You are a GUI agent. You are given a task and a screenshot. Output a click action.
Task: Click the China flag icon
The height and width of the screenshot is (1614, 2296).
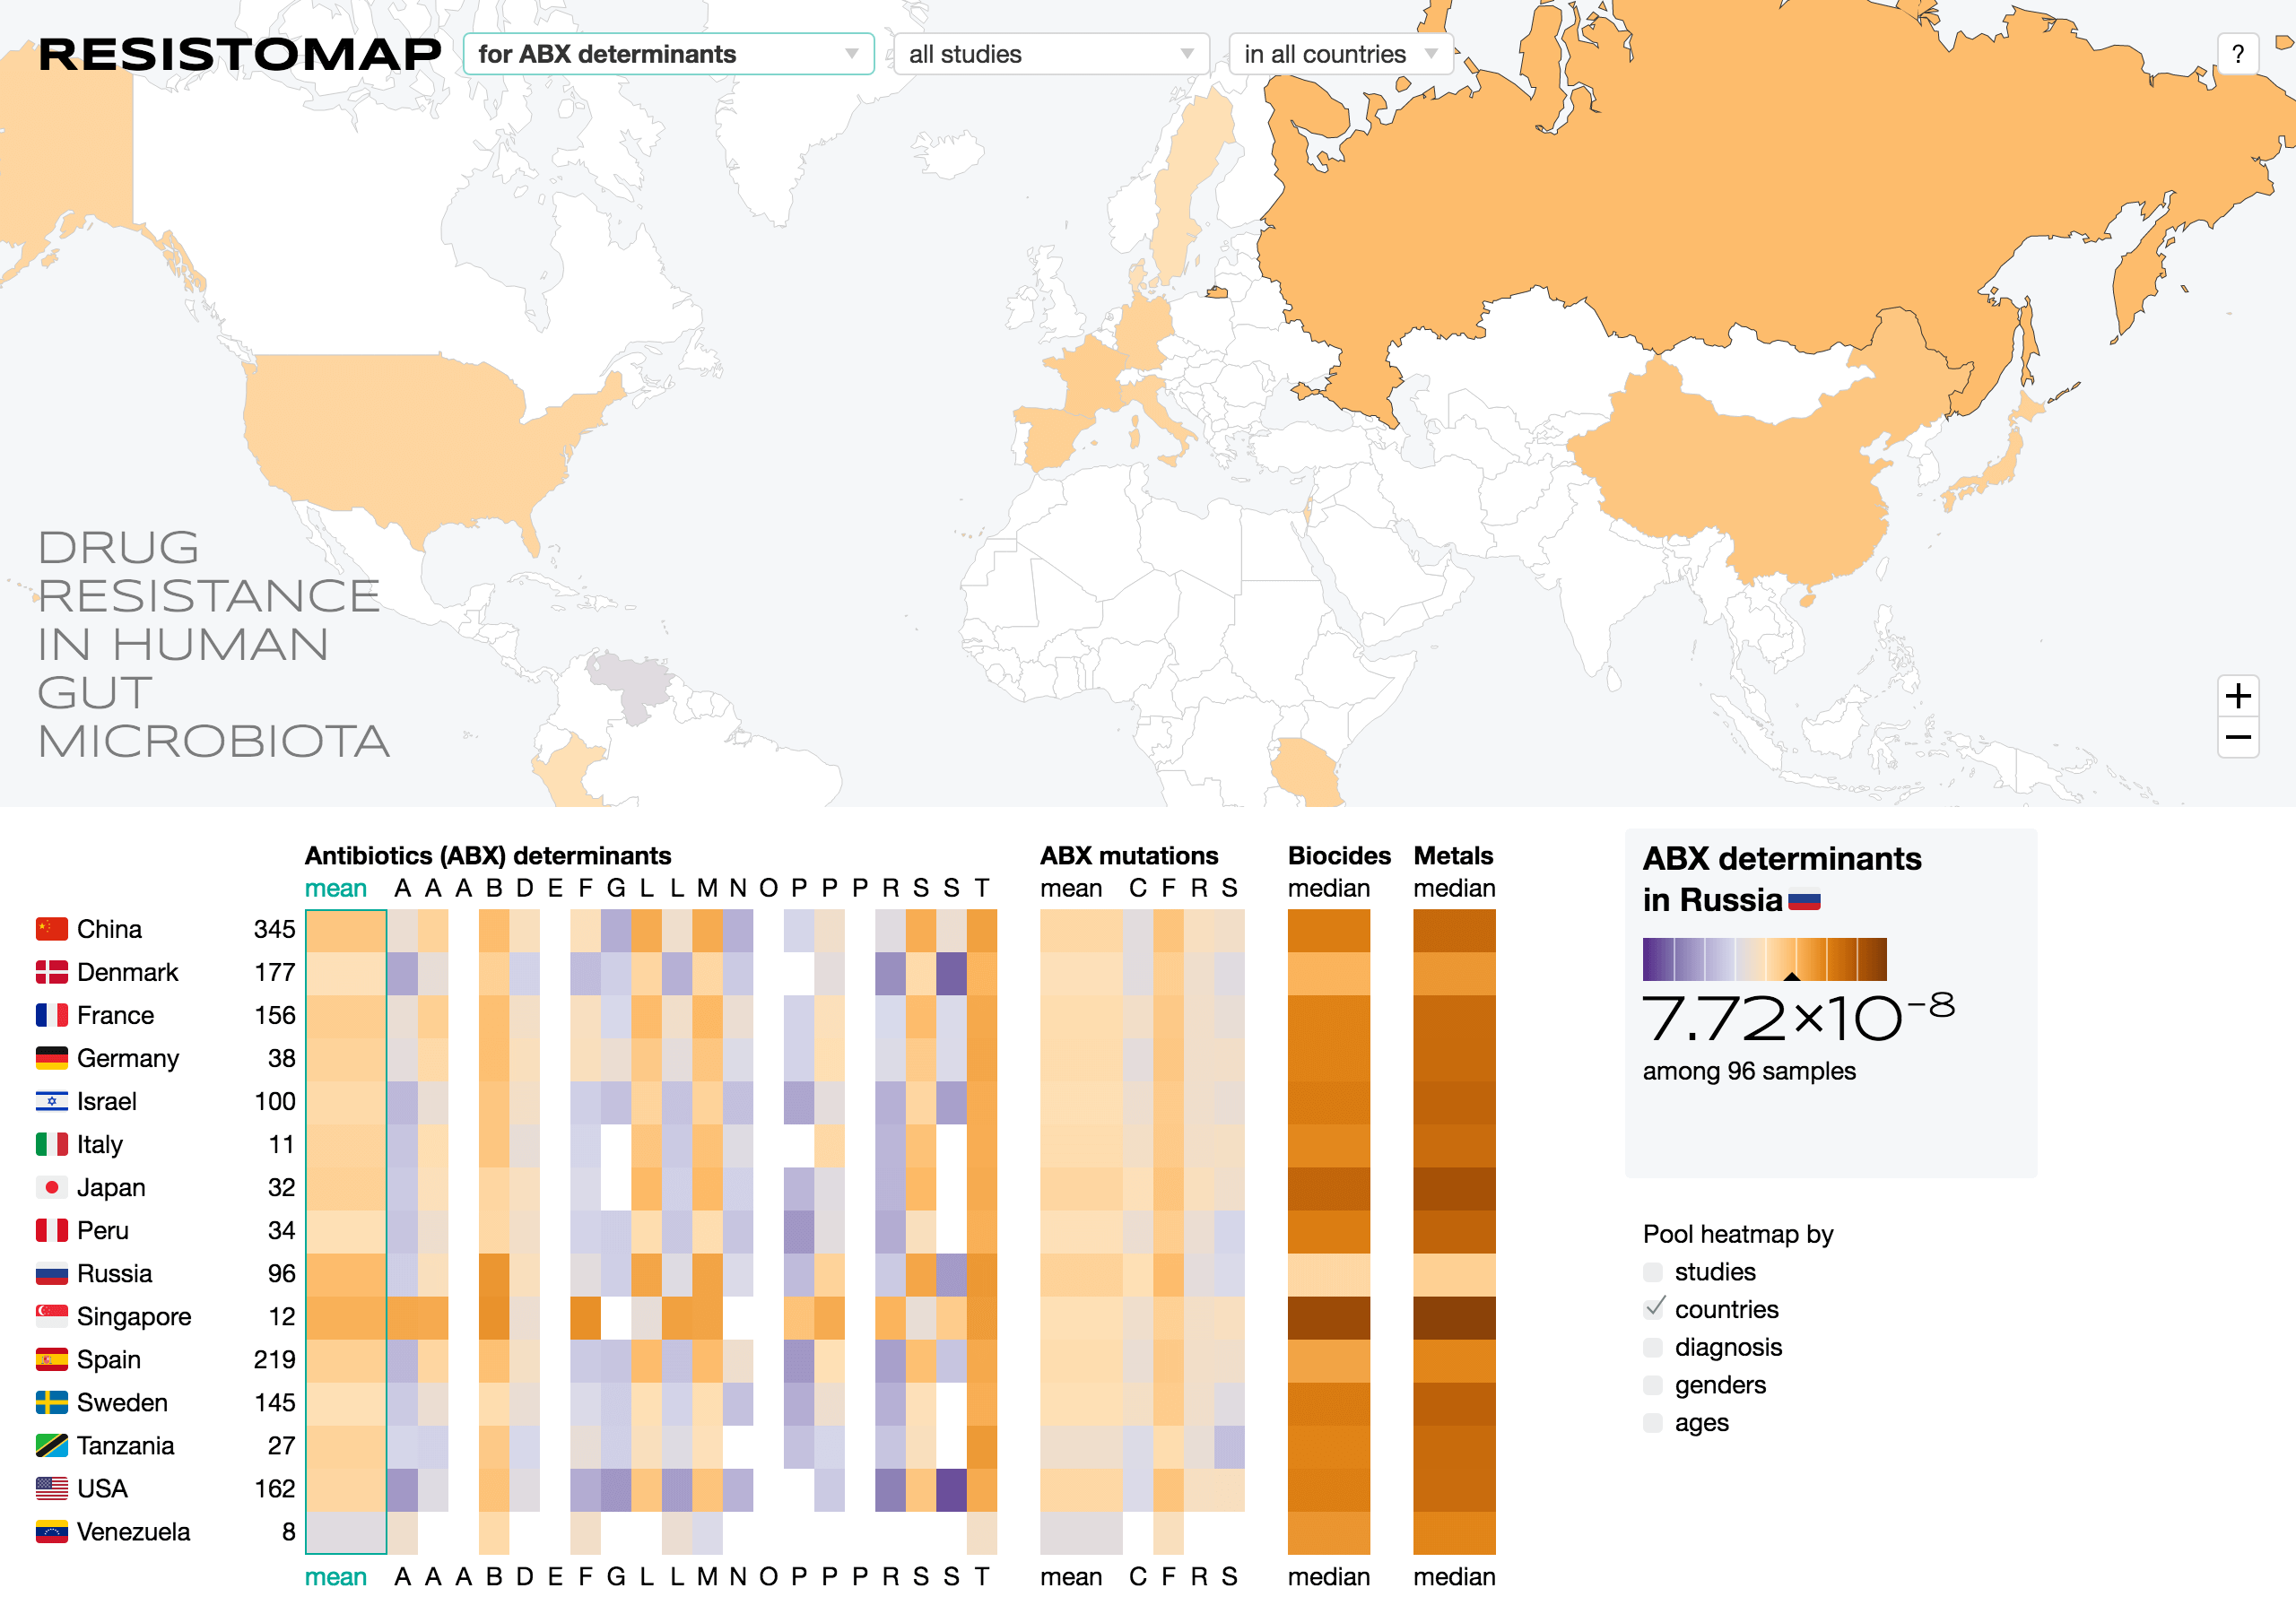pos(51,929)
